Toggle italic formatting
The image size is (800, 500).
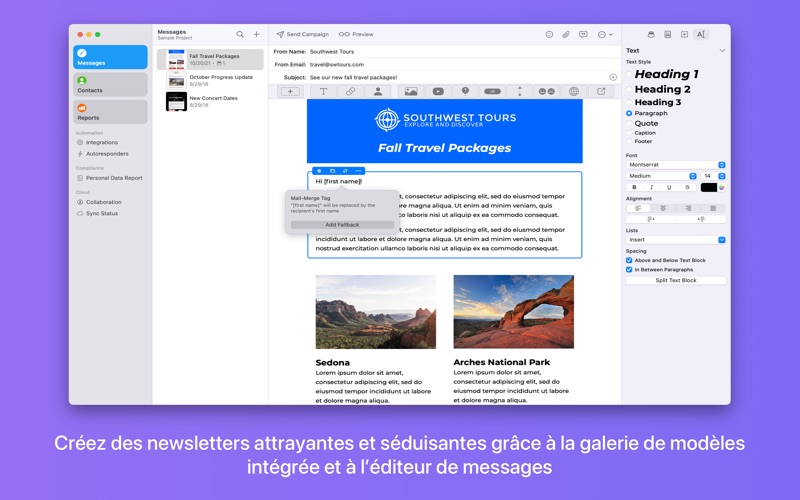click(652, 187)
